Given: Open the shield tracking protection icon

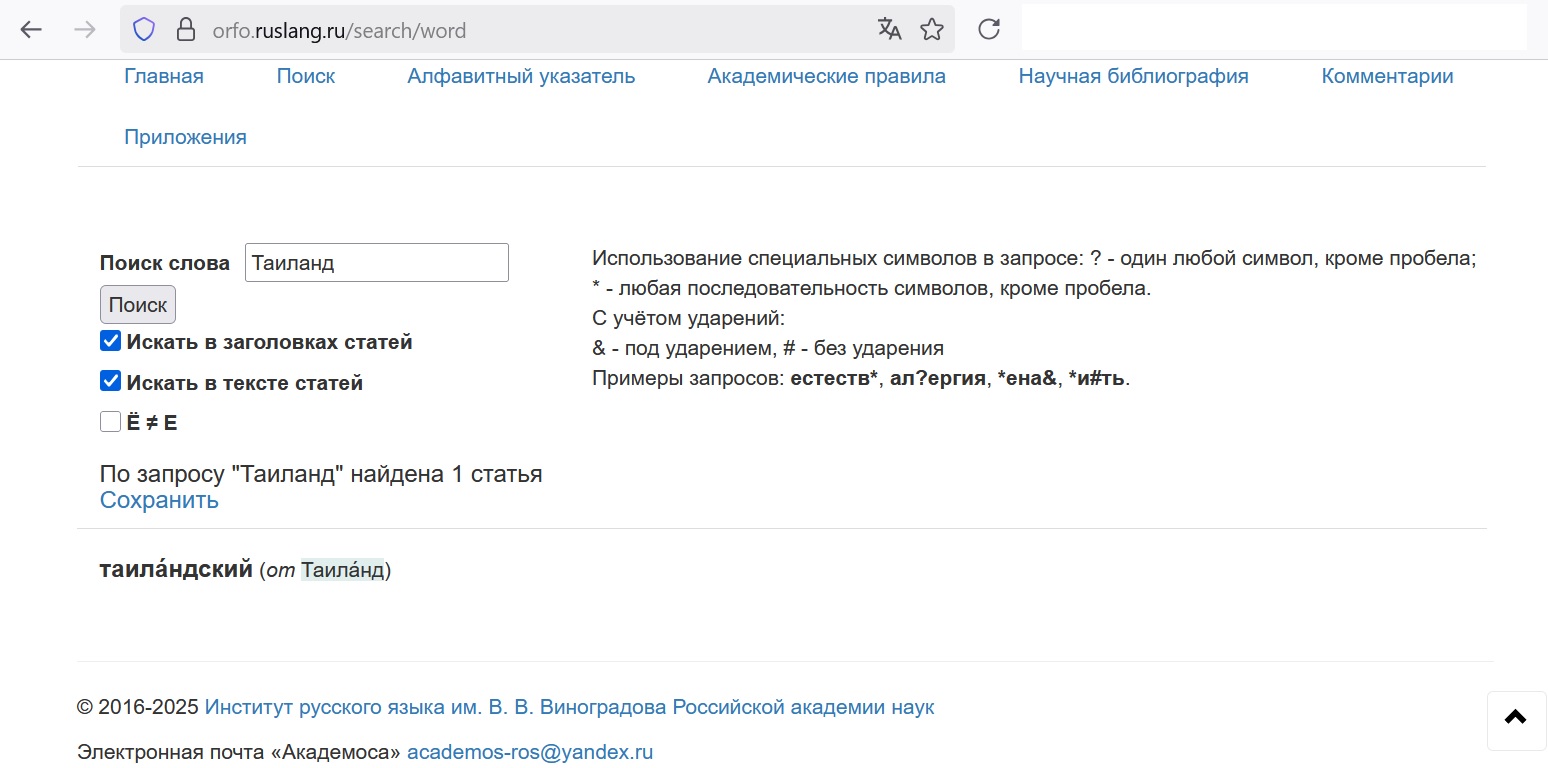Looking at the screenshot, I should click(x=144, y=30).
